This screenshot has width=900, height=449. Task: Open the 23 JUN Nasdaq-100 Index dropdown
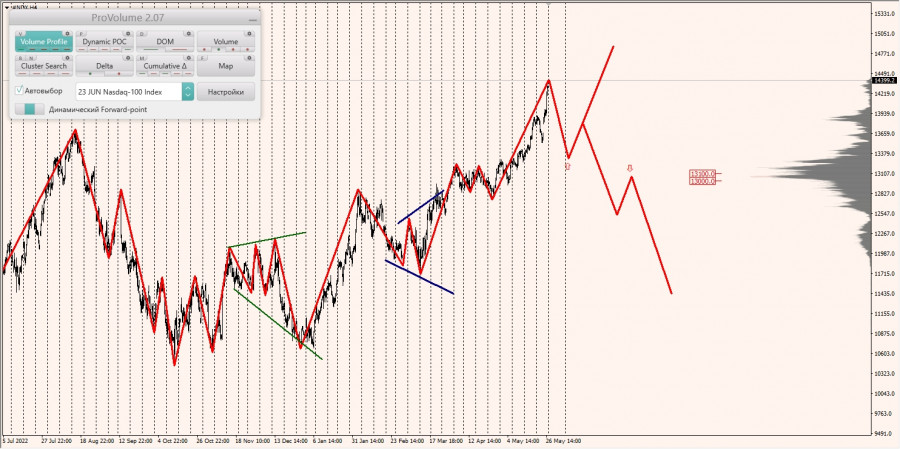pos(129,92)
